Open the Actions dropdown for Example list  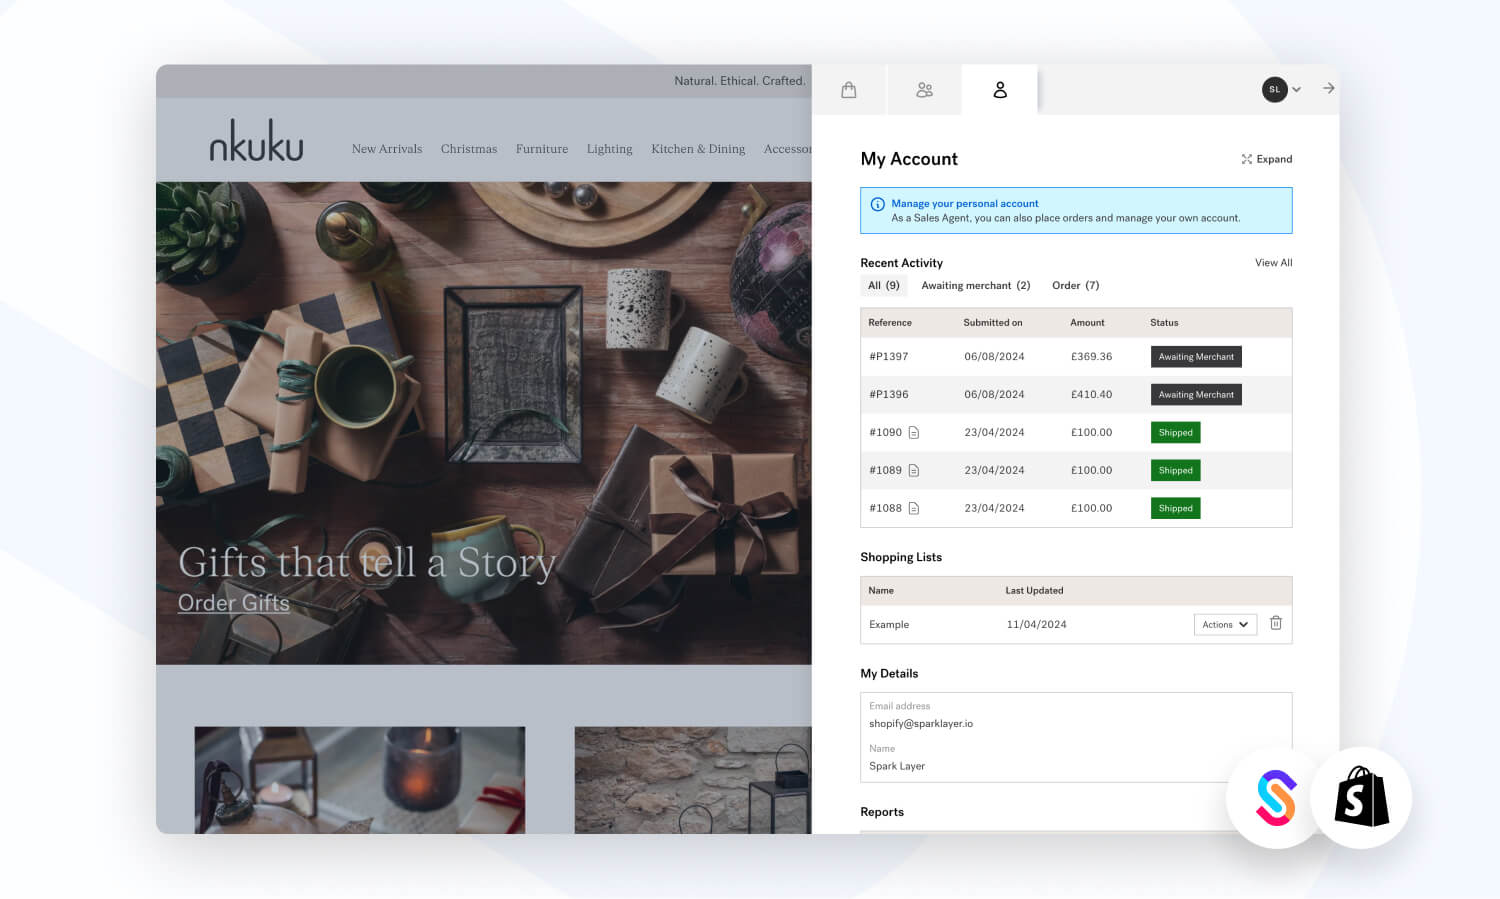[1224, 625]
